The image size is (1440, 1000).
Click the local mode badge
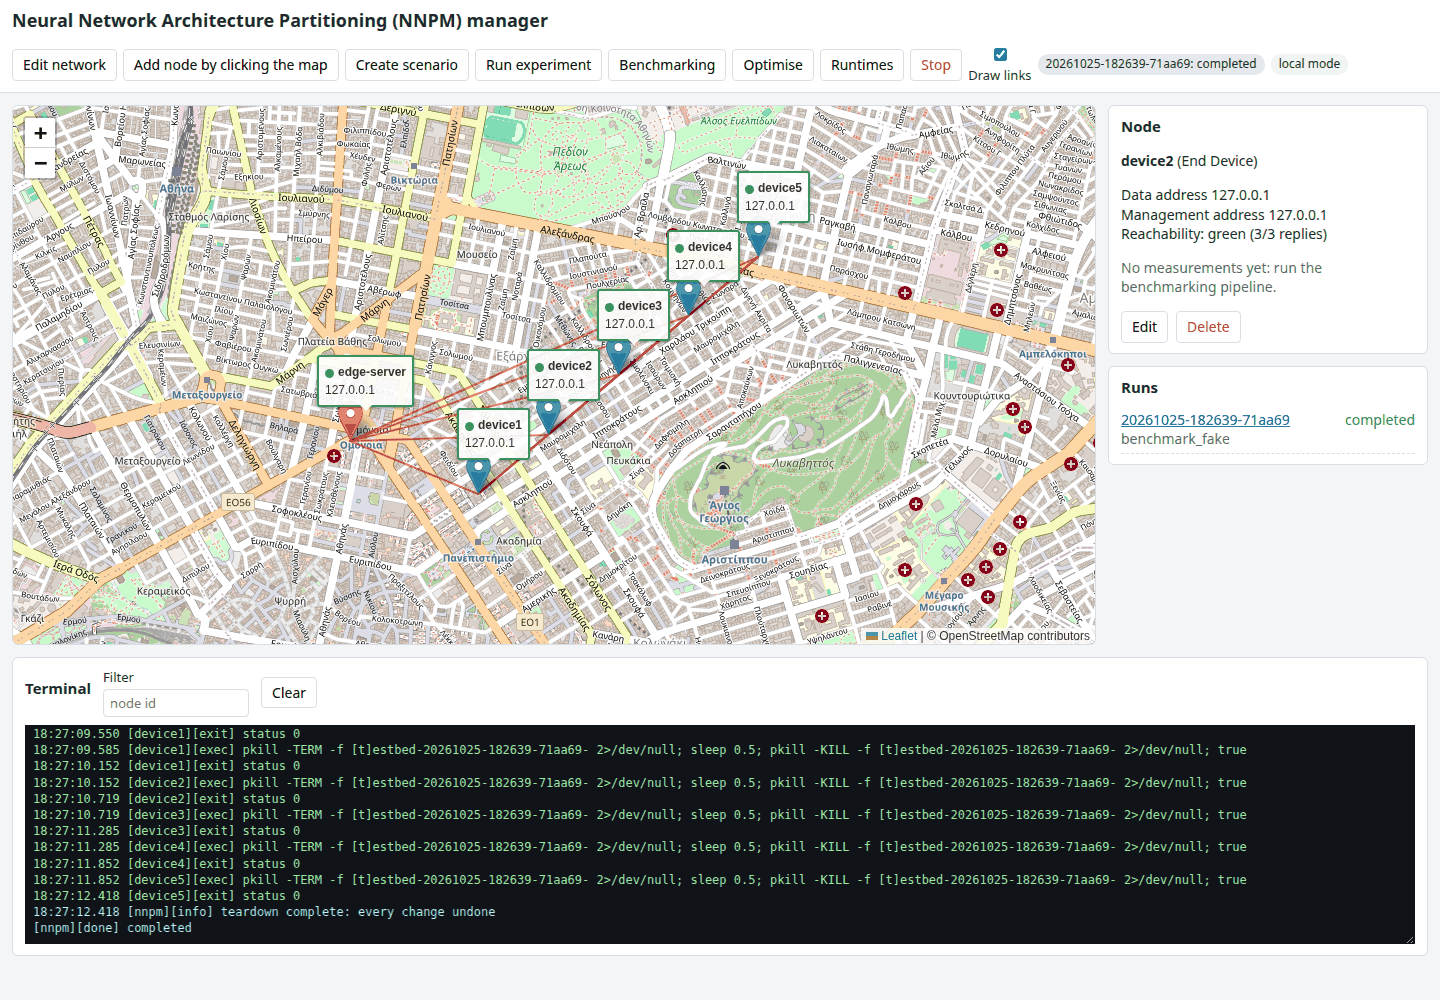(1309, 64)
